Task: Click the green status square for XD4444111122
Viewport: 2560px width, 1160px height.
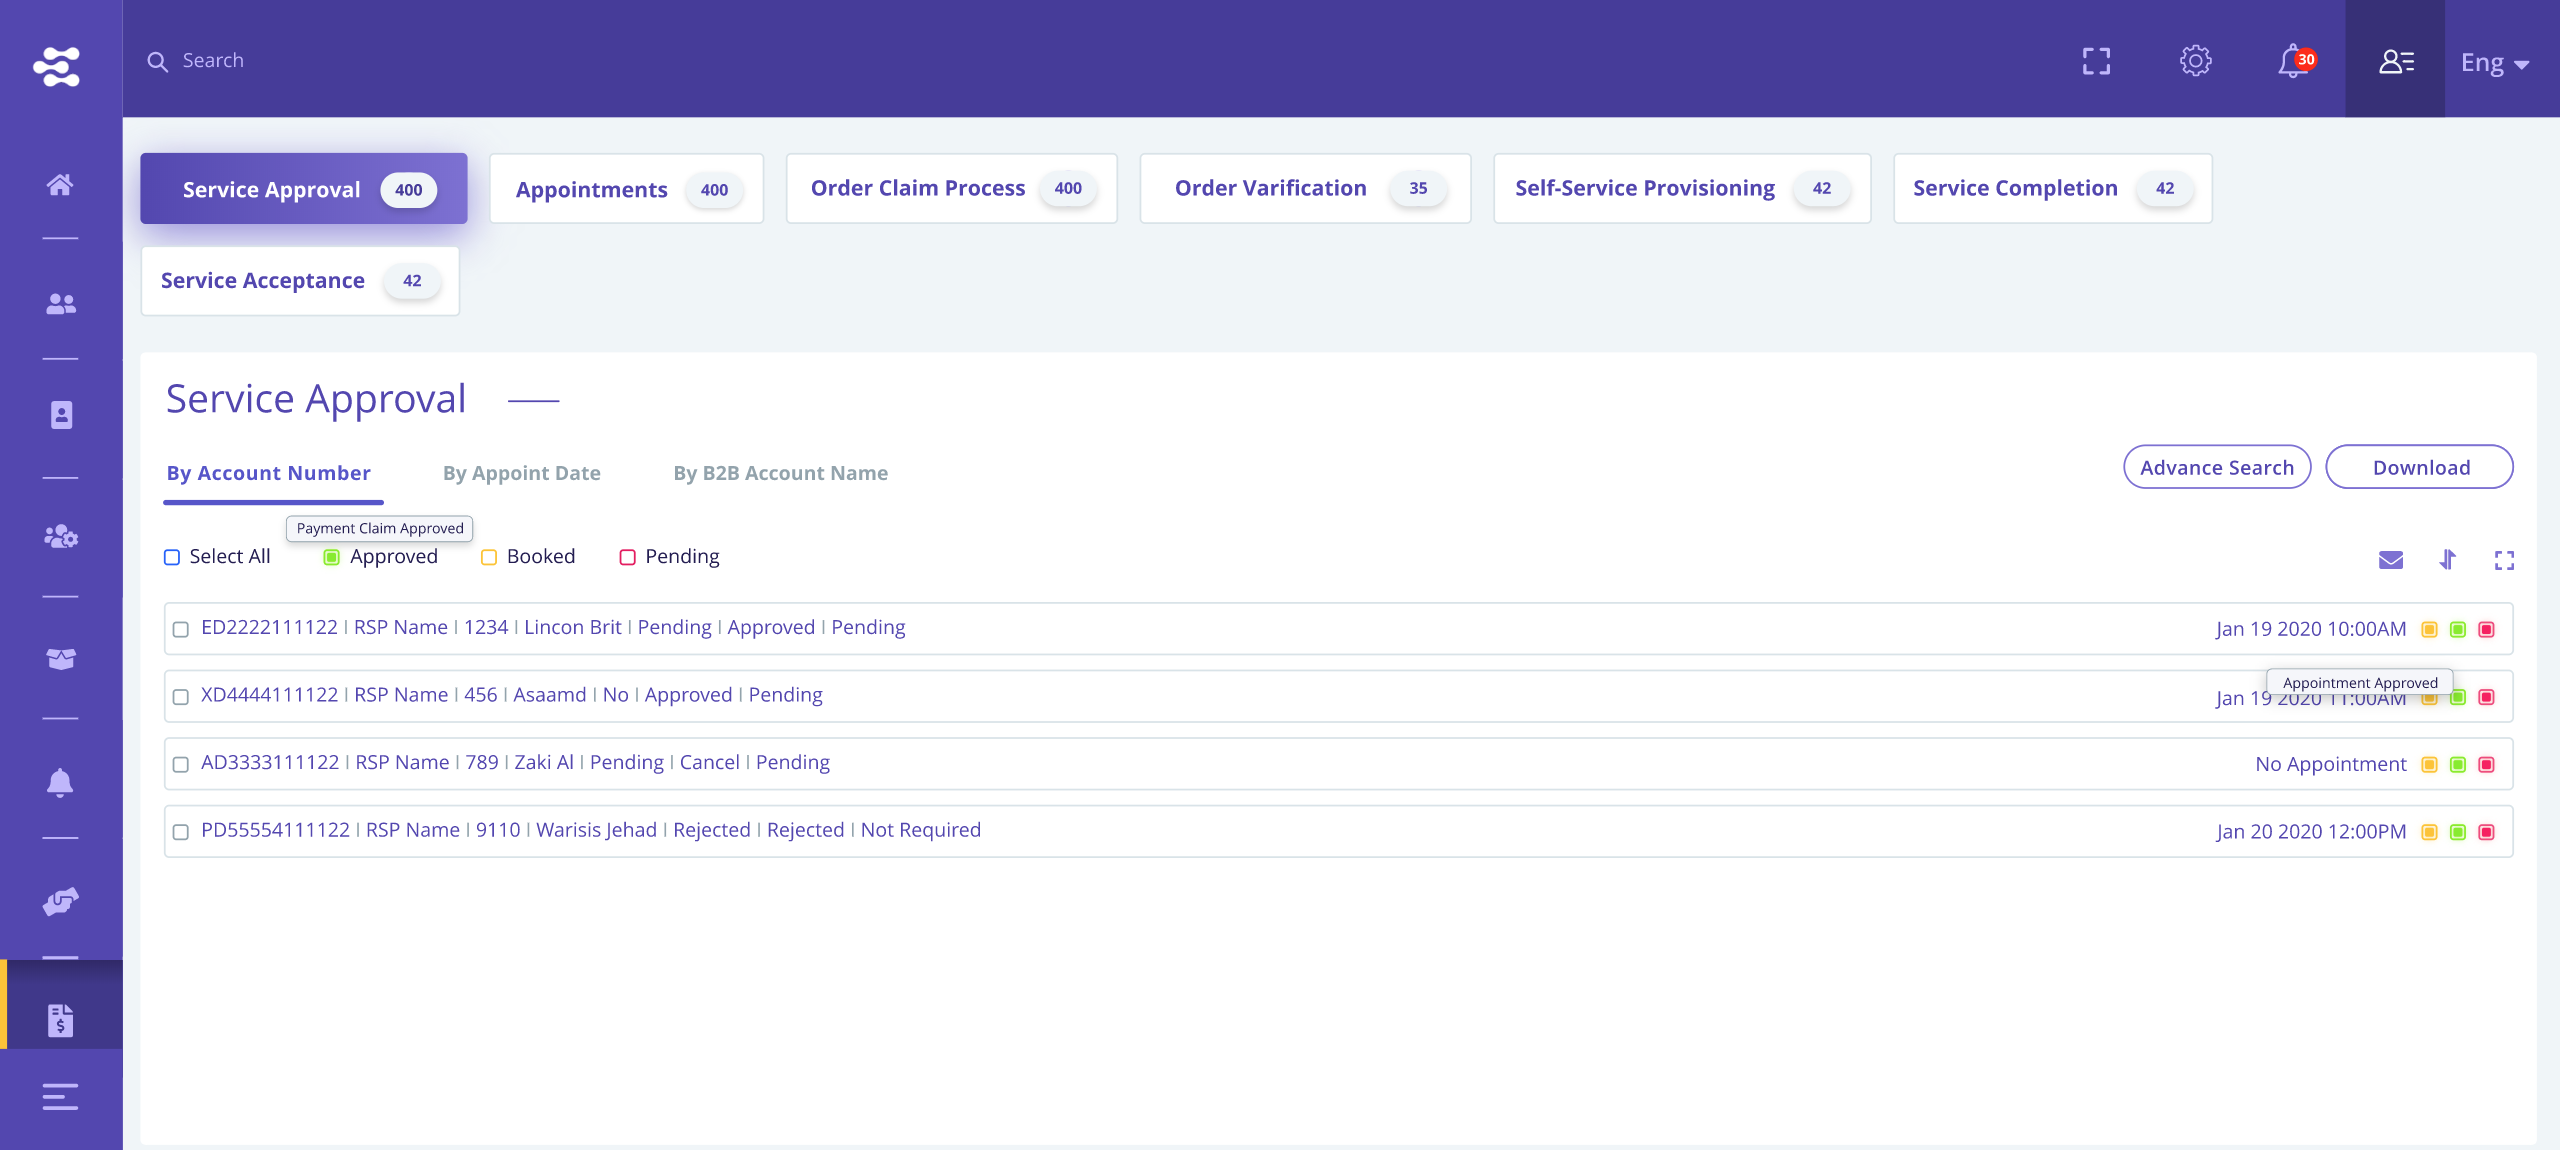Action: click(2458, 697)
